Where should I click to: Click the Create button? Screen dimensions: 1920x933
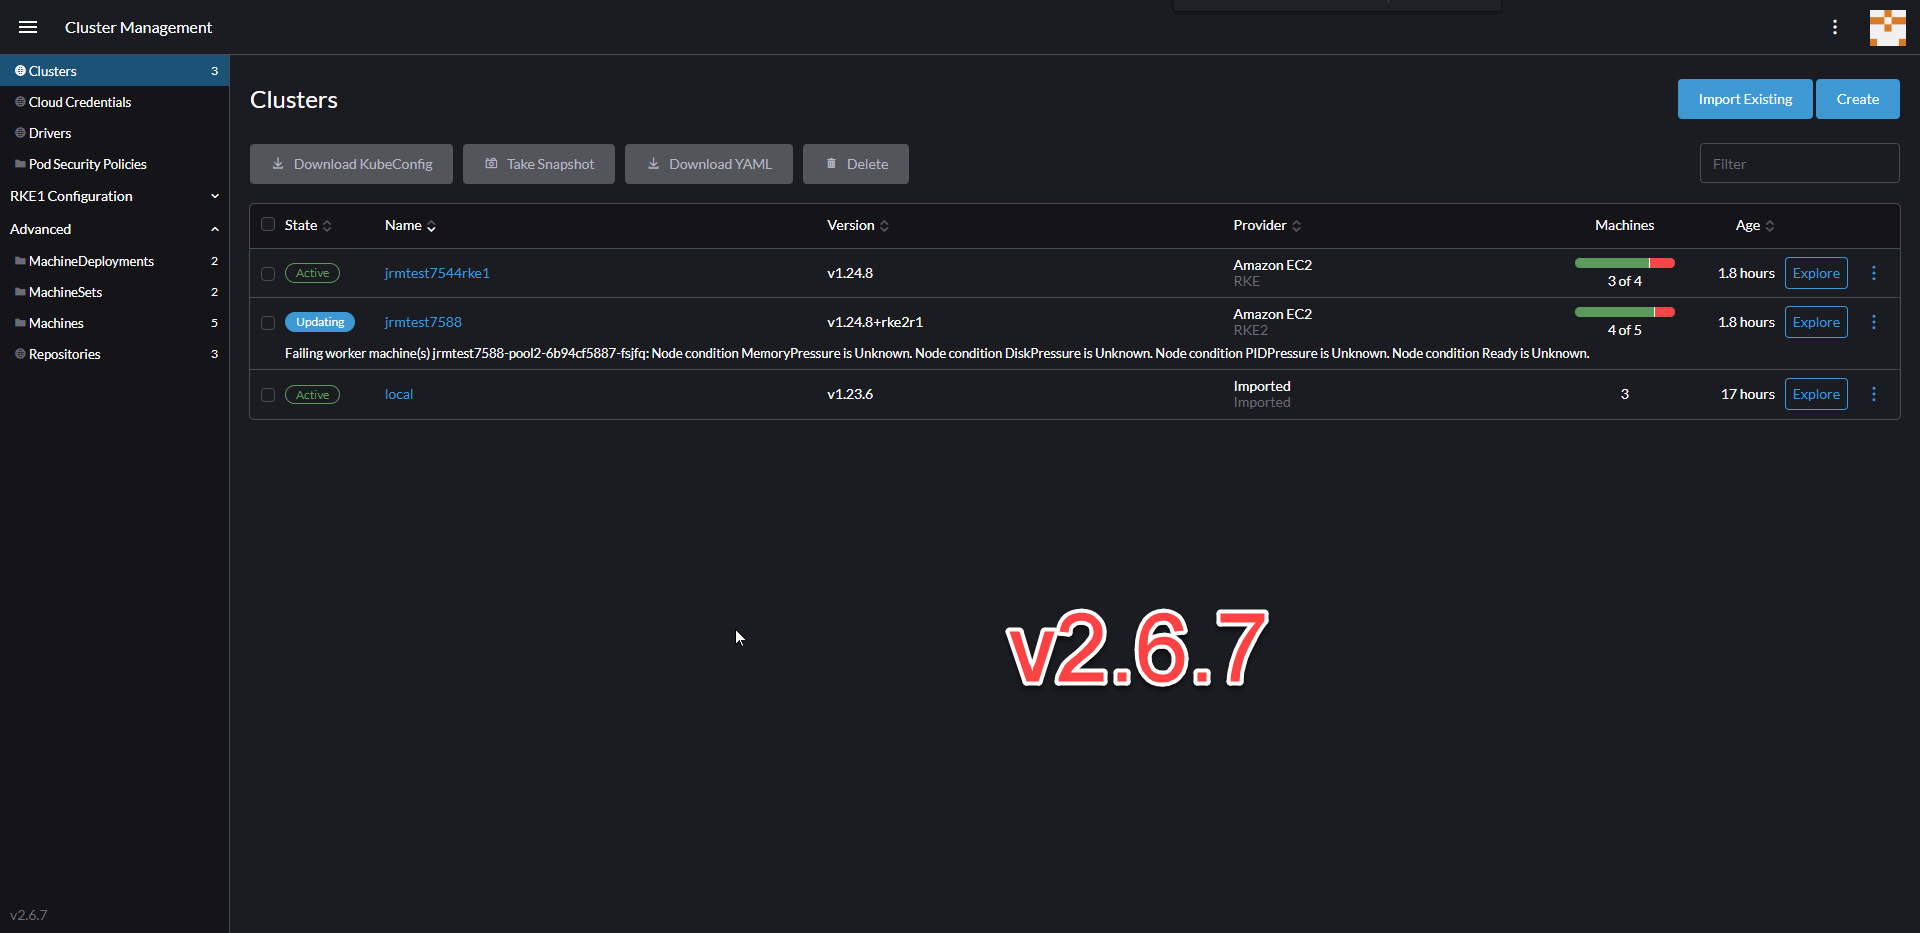pyautogui.click(x=1857, y=98)
